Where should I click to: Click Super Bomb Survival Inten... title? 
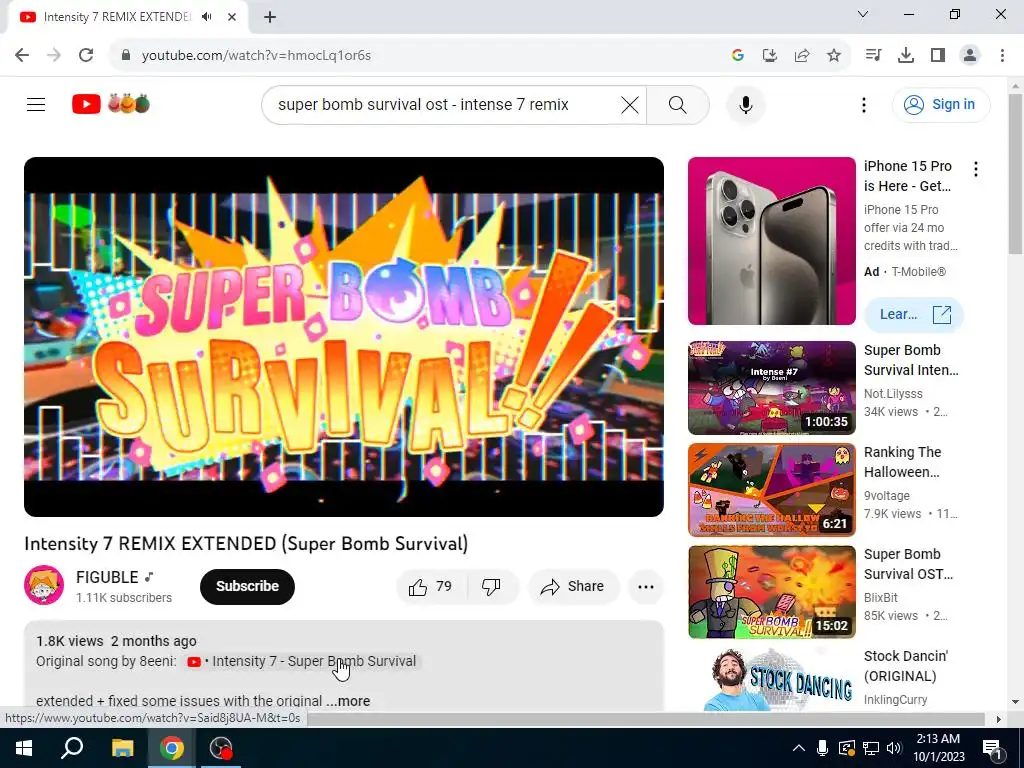pos(911,360)
